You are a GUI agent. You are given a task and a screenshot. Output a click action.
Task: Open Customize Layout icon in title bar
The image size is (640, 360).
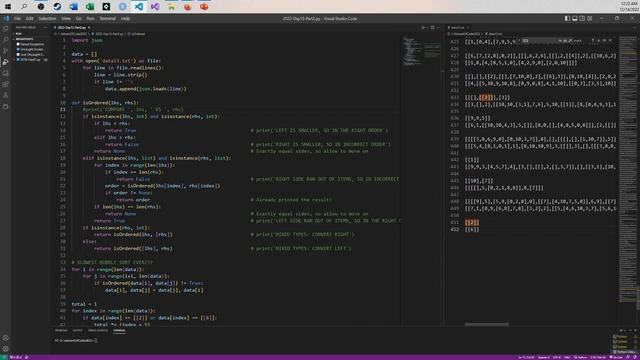pyautogui.click(x=589, y=18)
